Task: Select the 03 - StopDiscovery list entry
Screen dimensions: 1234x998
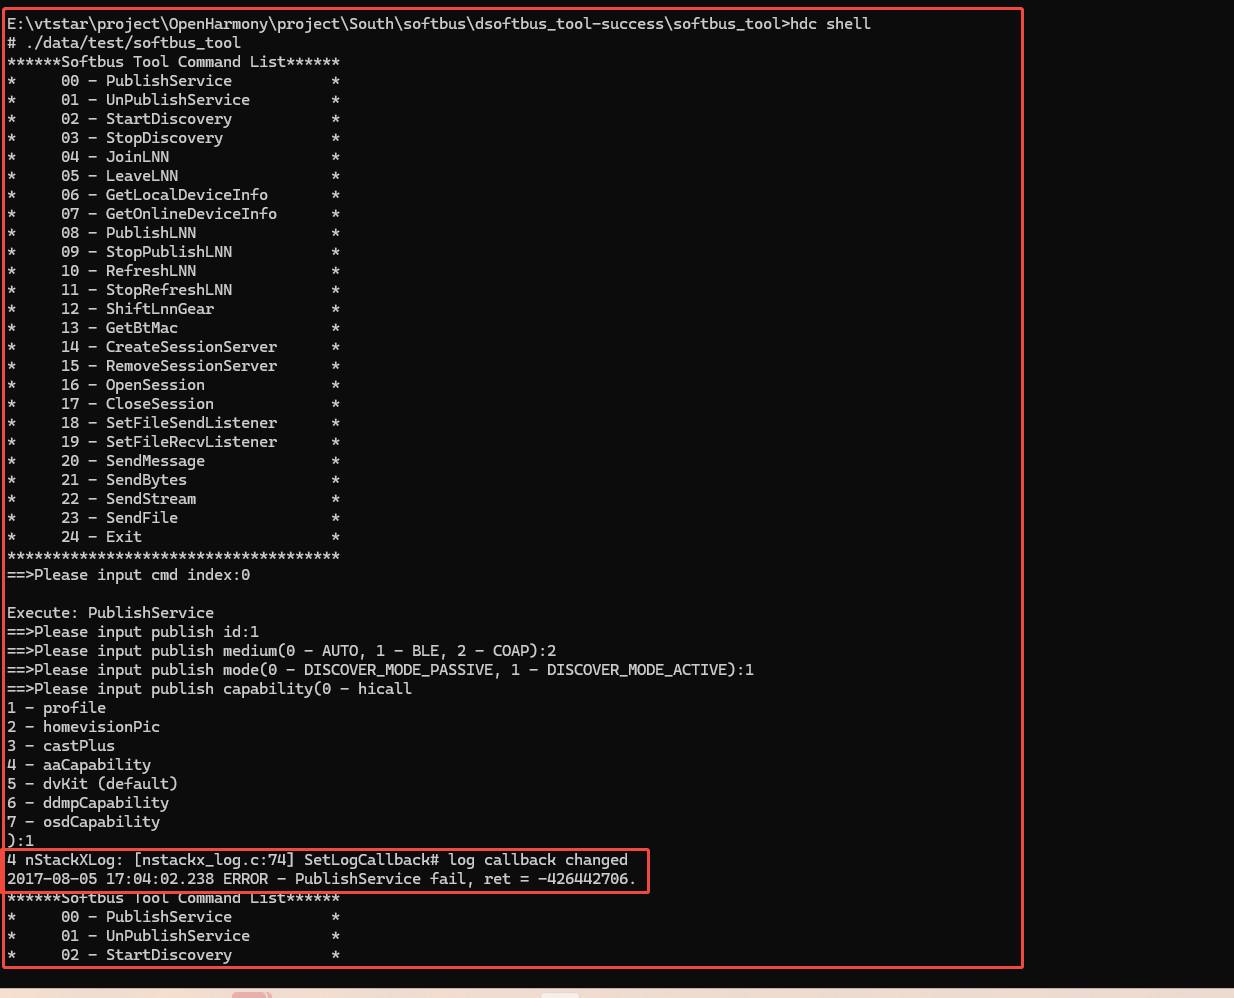Action: (142, 138)
